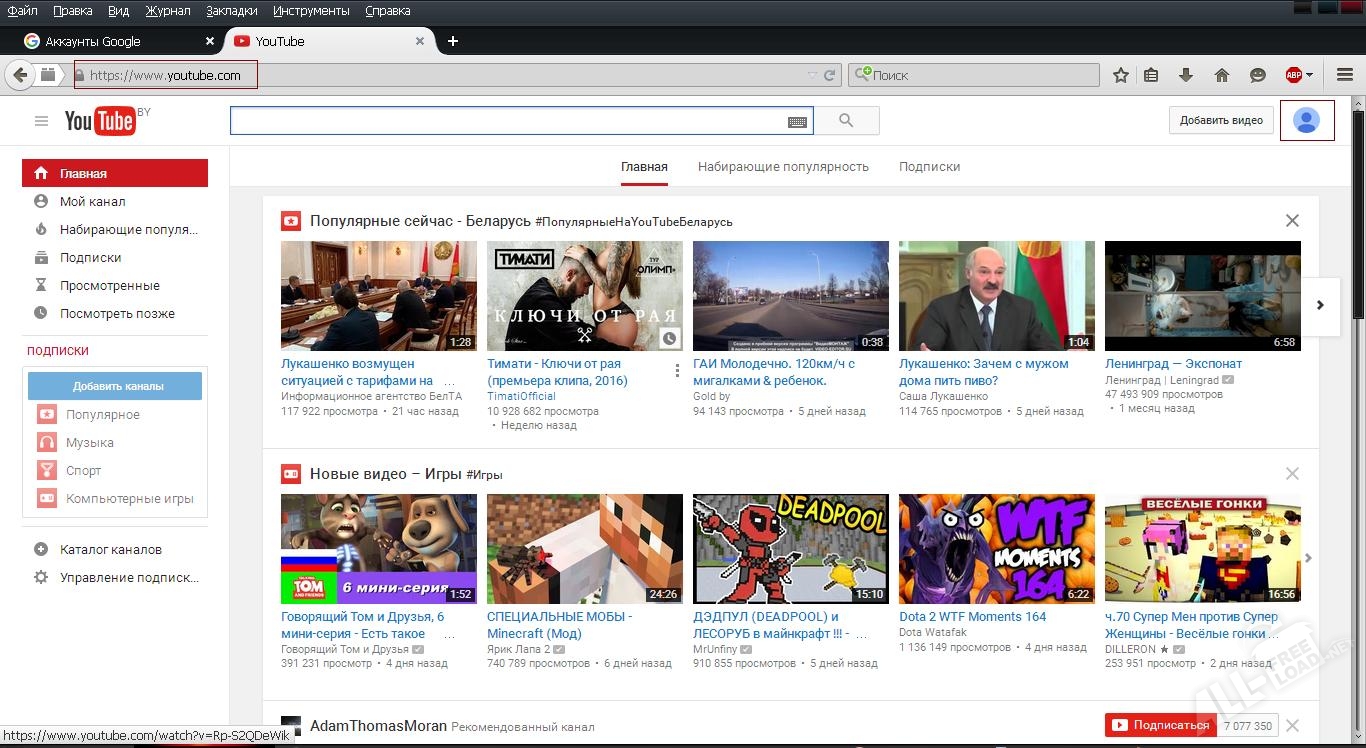1366x748 pixels.
Task: Switch to Набирающие популярность tab
Action: point(783,167)
